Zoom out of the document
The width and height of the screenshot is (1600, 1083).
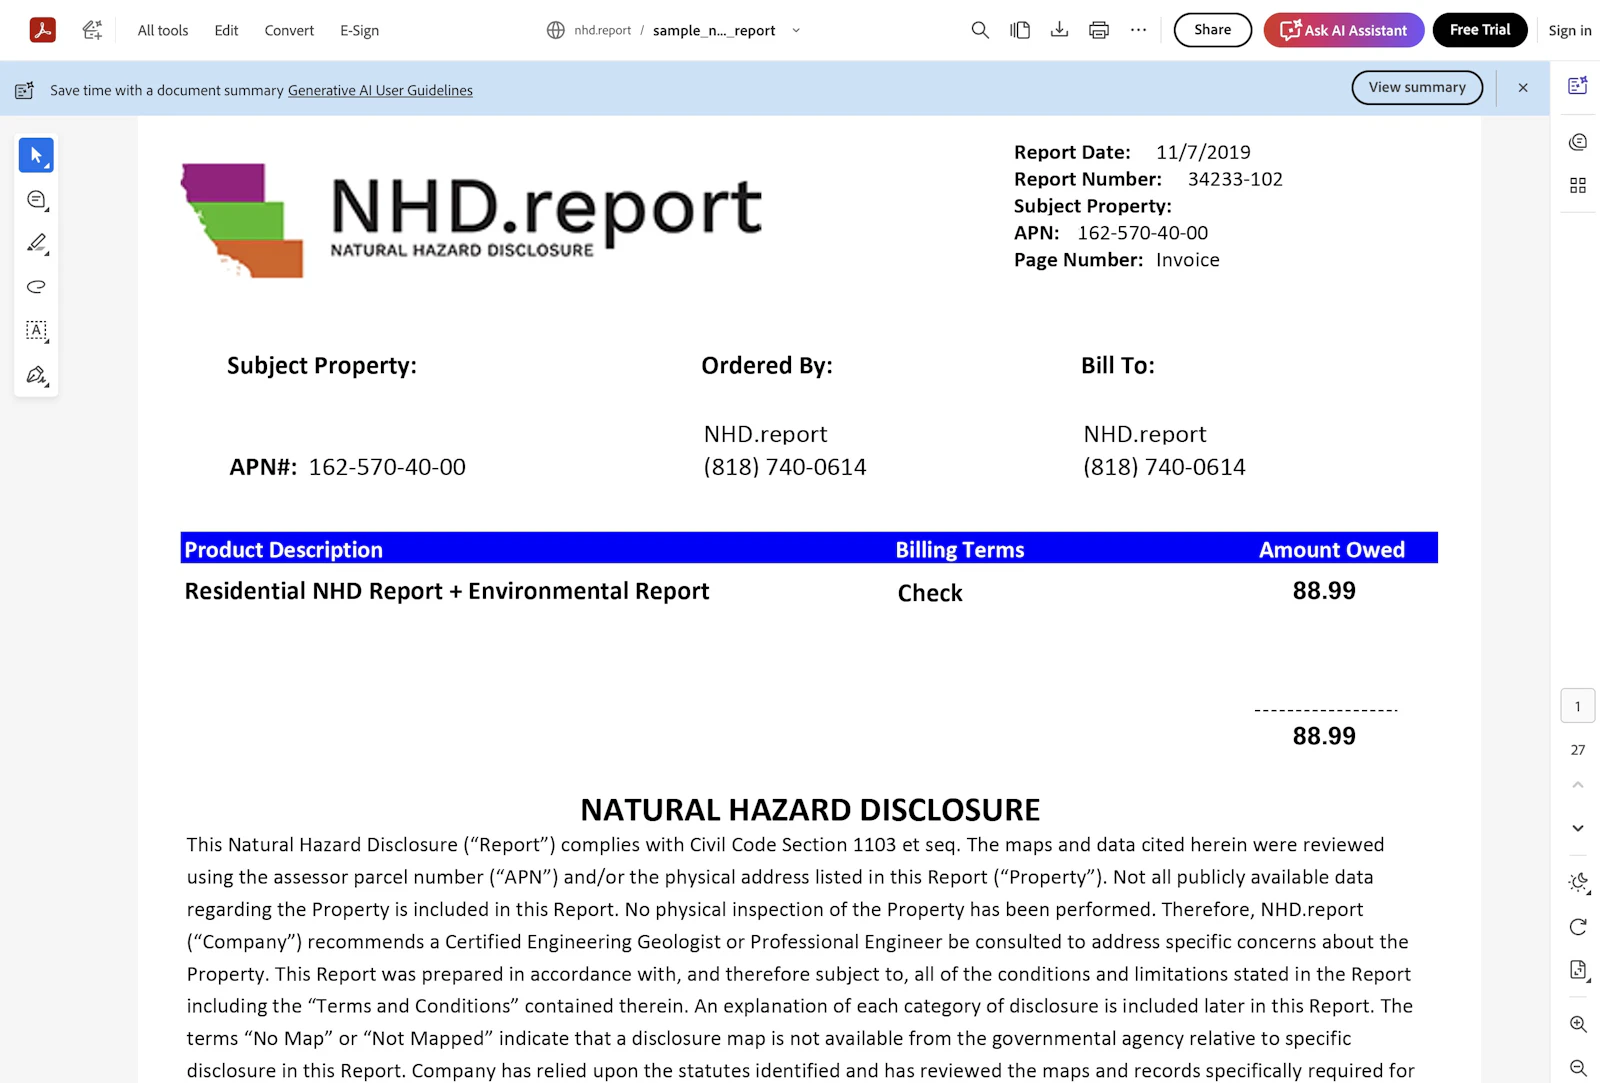click(1578, 1068)
